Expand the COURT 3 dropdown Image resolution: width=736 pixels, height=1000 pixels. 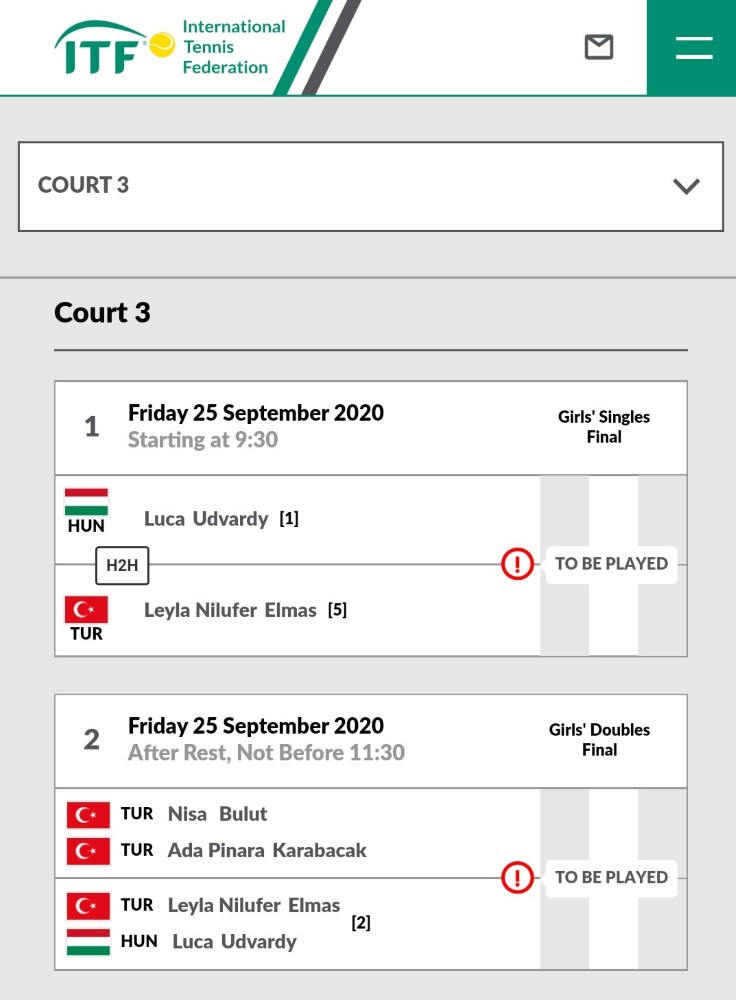(x=371, y=186)
